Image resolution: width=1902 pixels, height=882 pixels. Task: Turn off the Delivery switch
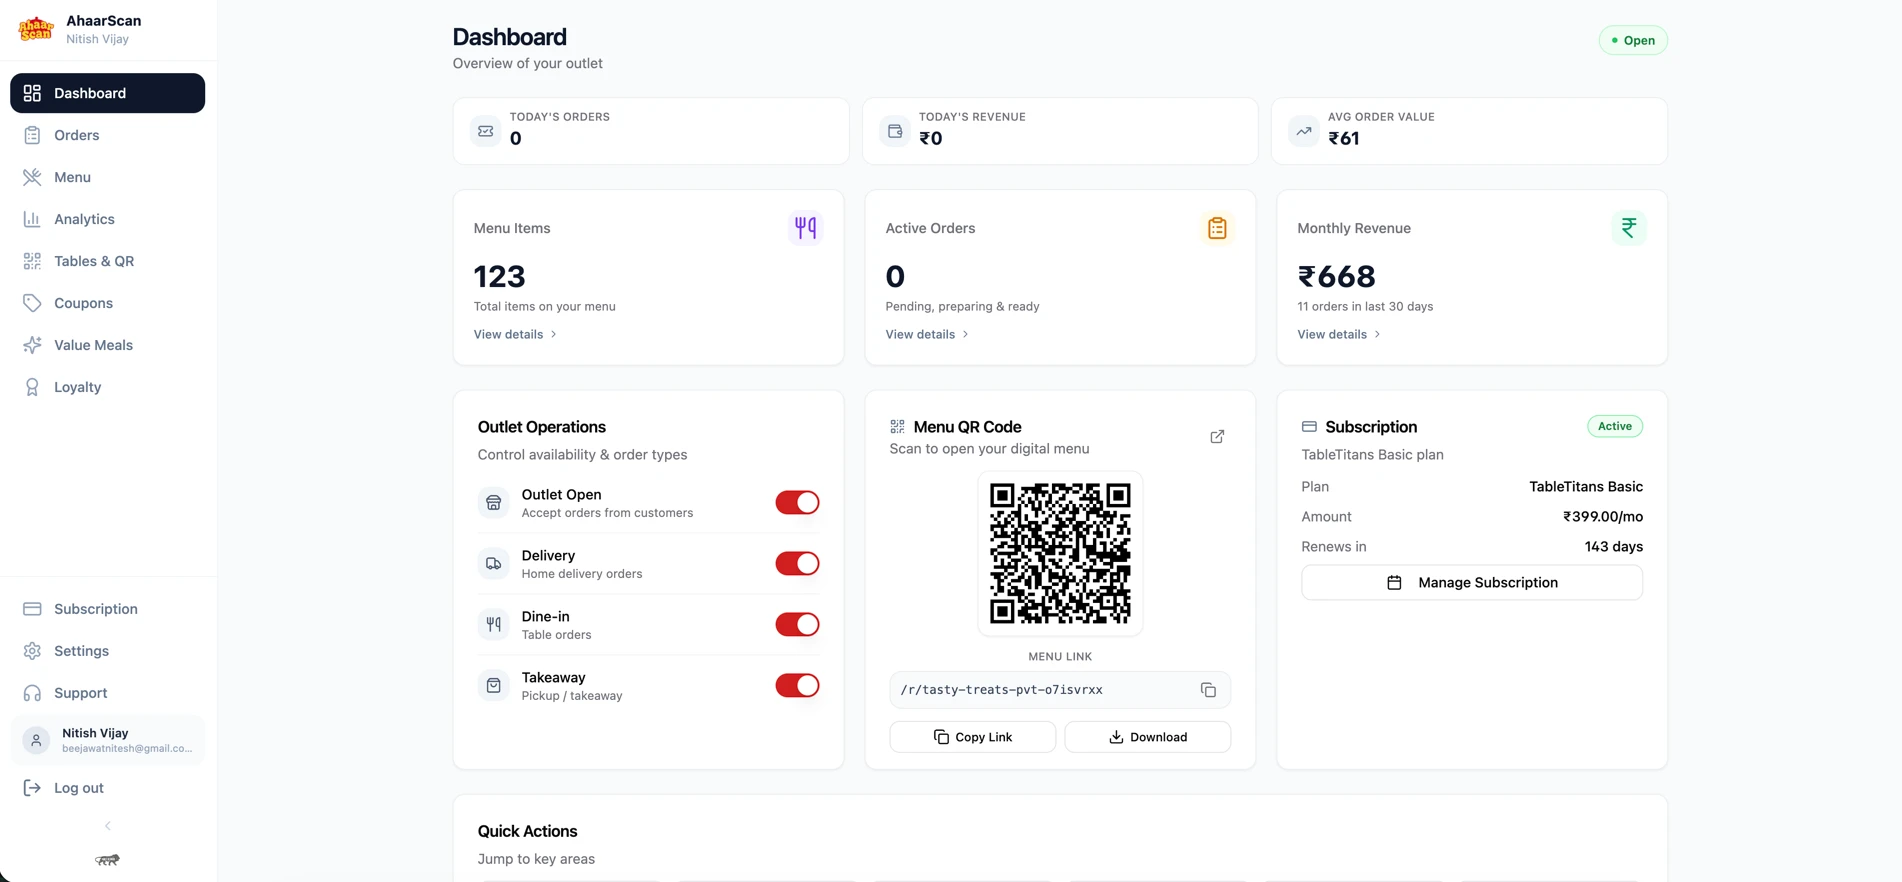coord(797,564)
